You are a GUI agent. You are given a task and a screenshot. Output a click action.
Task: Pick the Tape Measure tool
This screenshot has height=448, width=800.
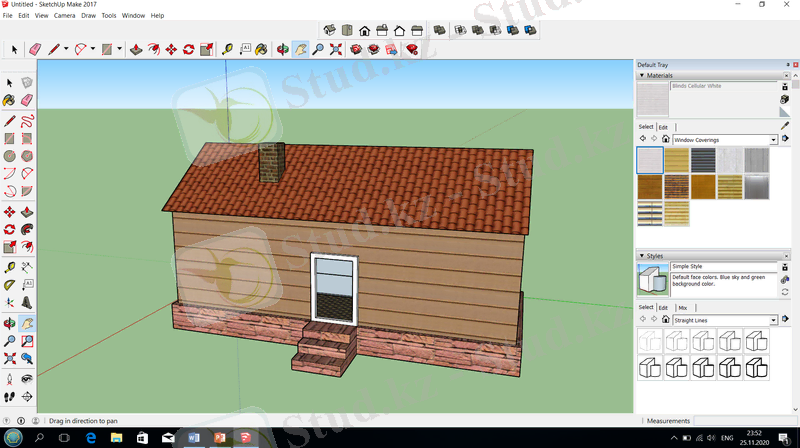tap(227, 48)
